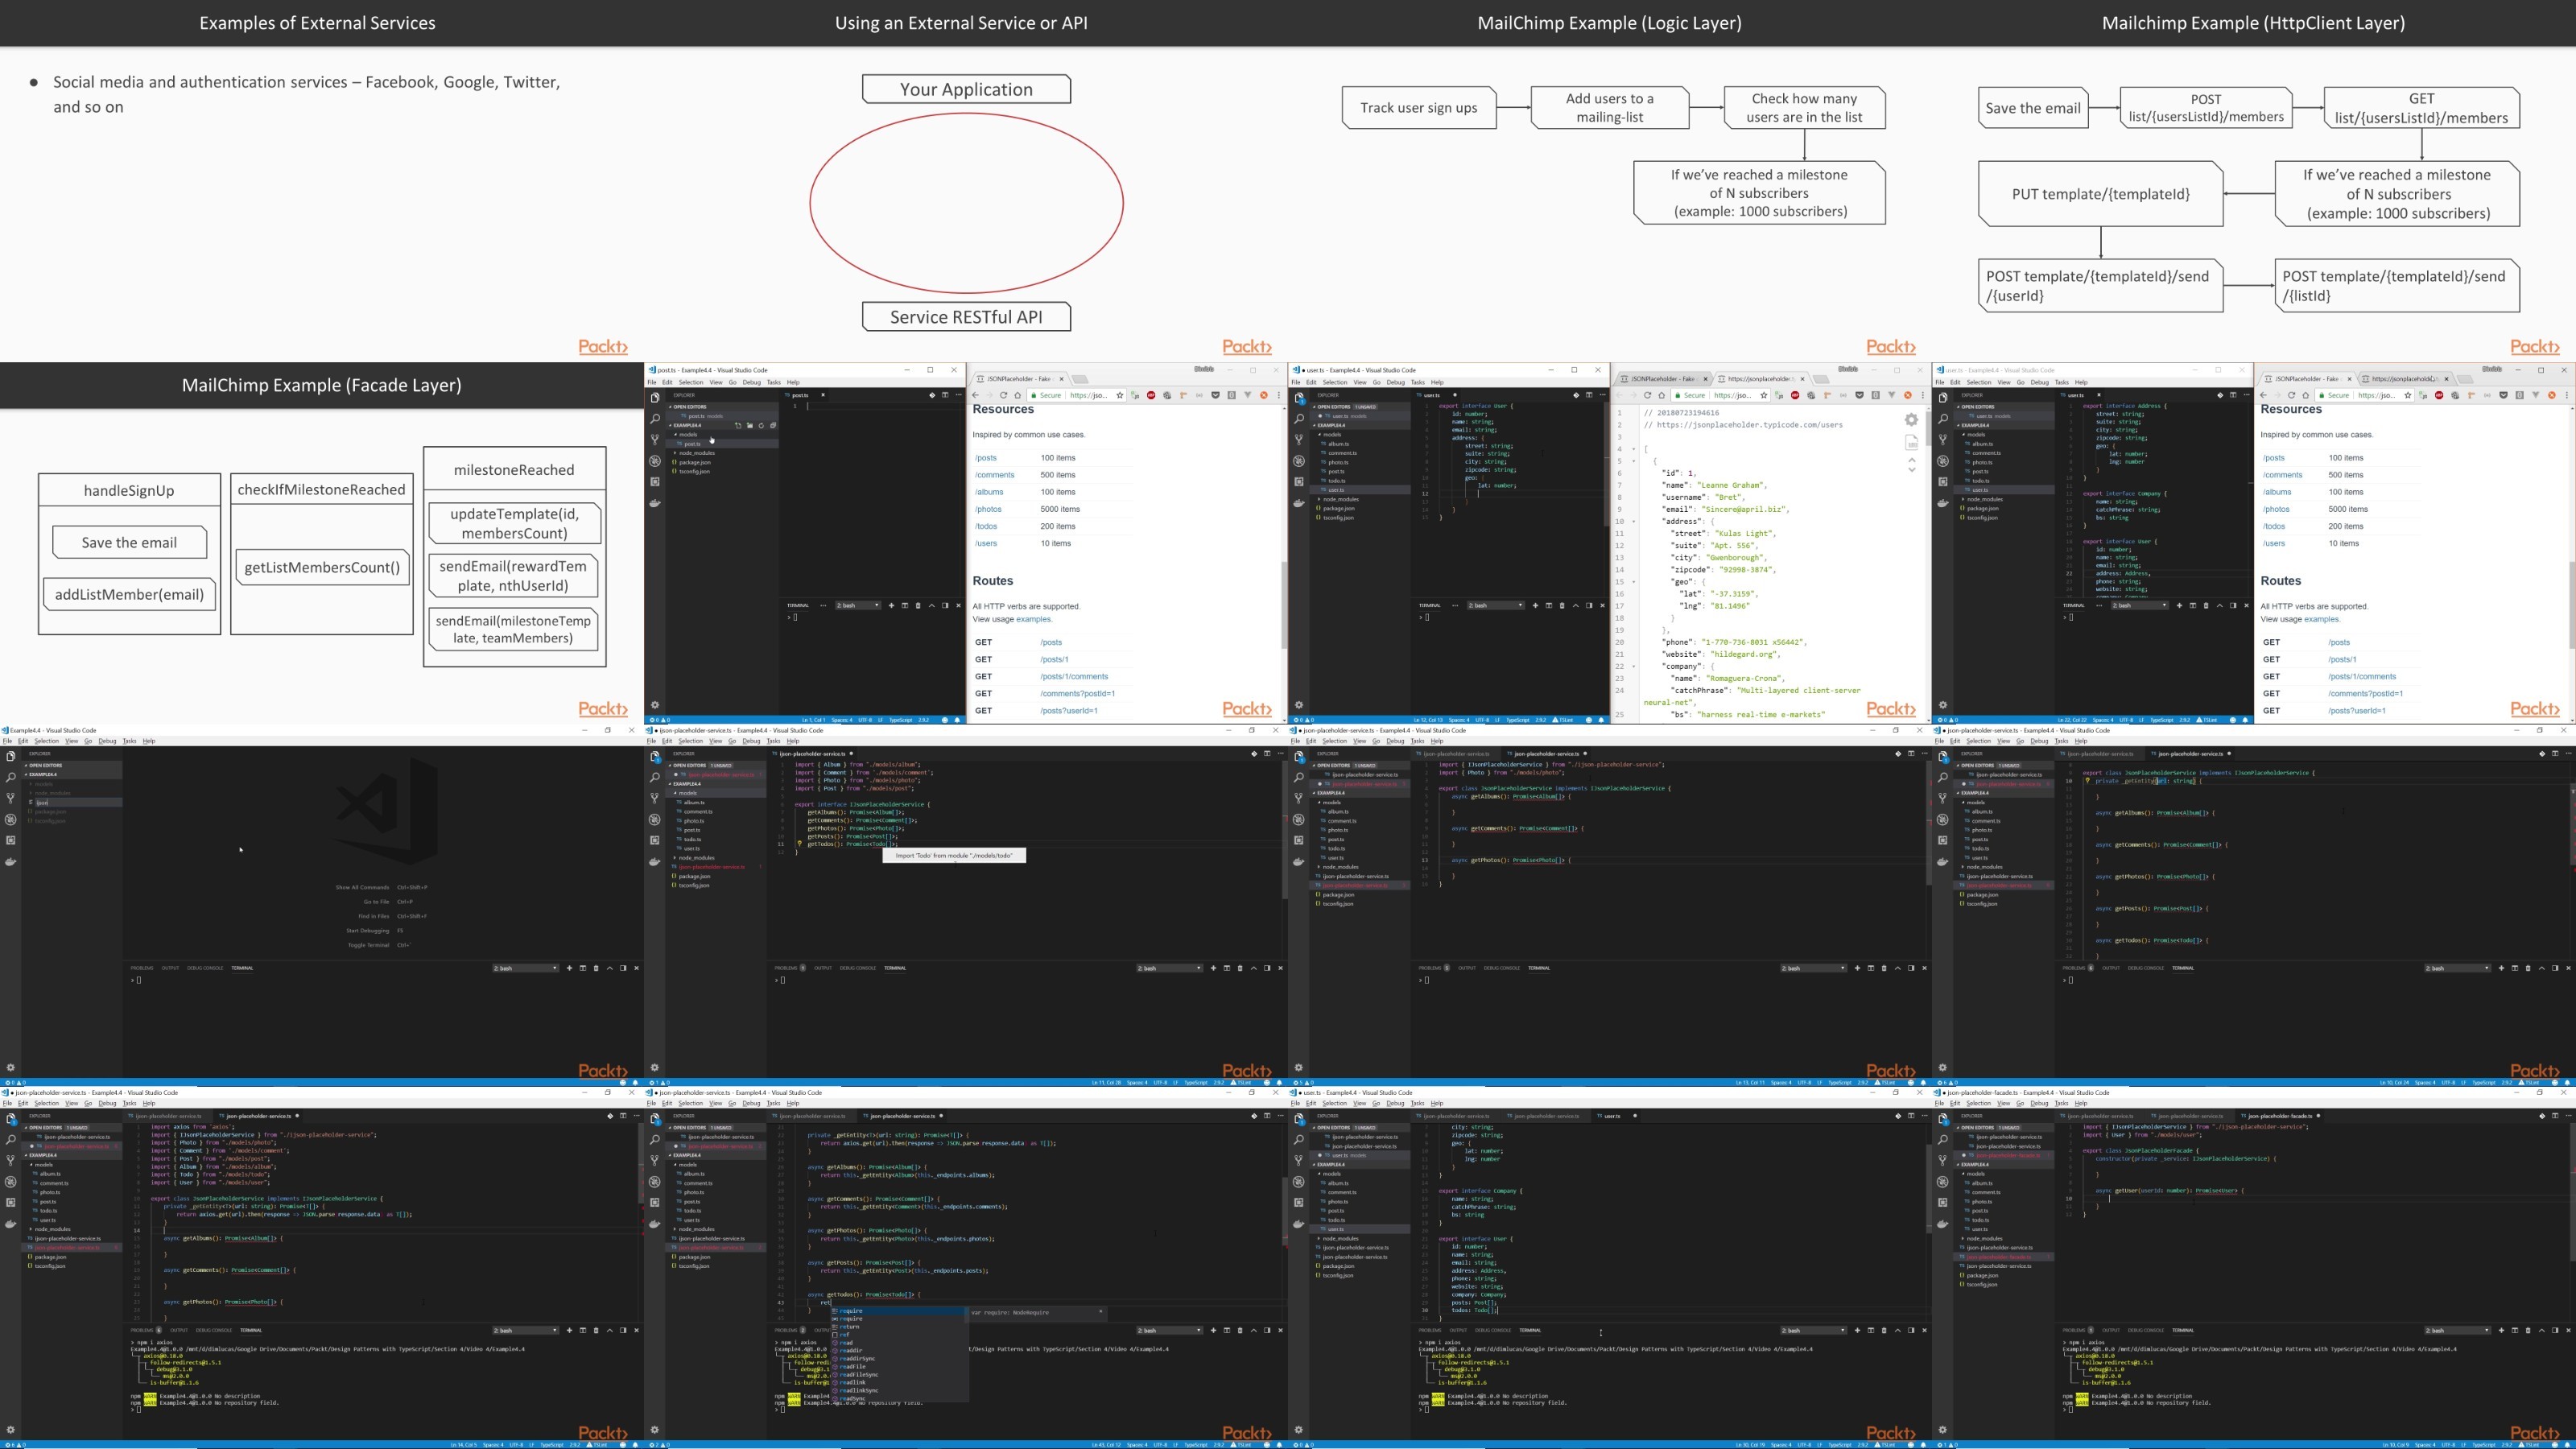Fold the "address" object arrow at JSON line 10

pos(1634,521)
